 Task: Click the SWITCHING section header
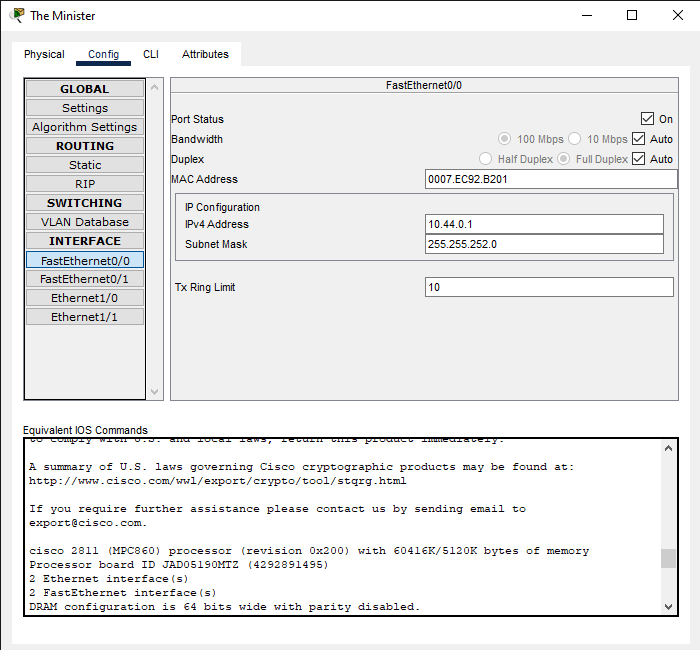click(85, 203)
